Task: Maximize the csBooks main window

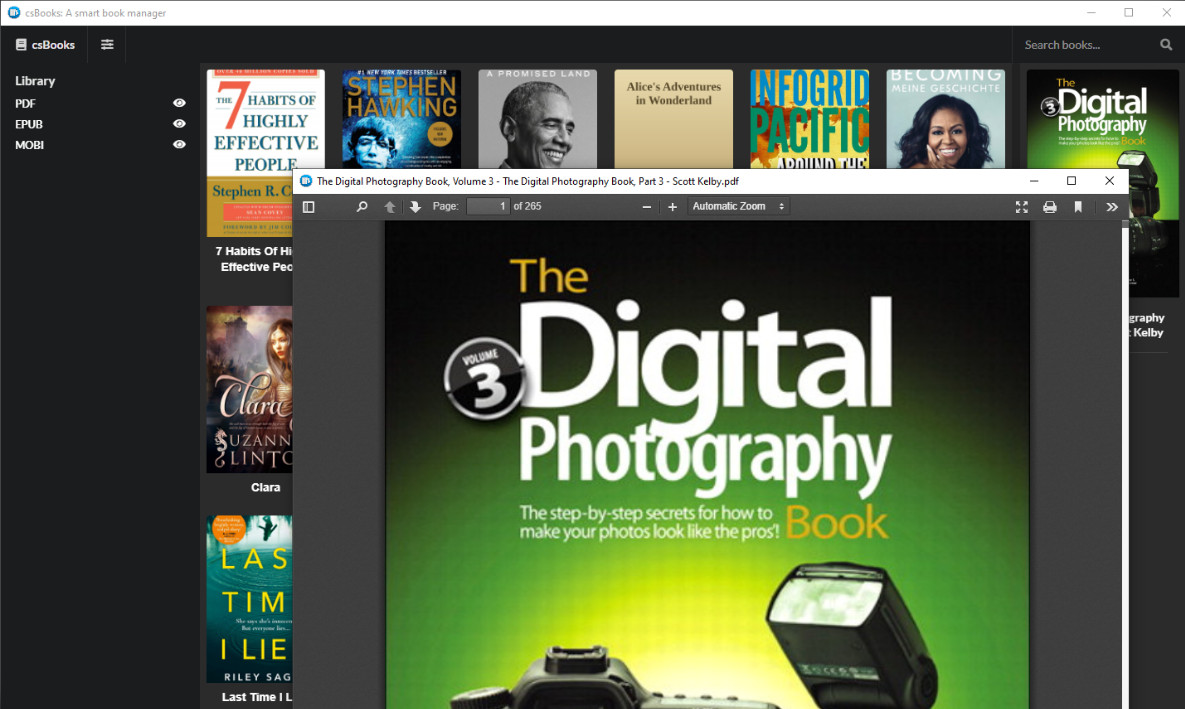Action: click(x=1128, y=13)
